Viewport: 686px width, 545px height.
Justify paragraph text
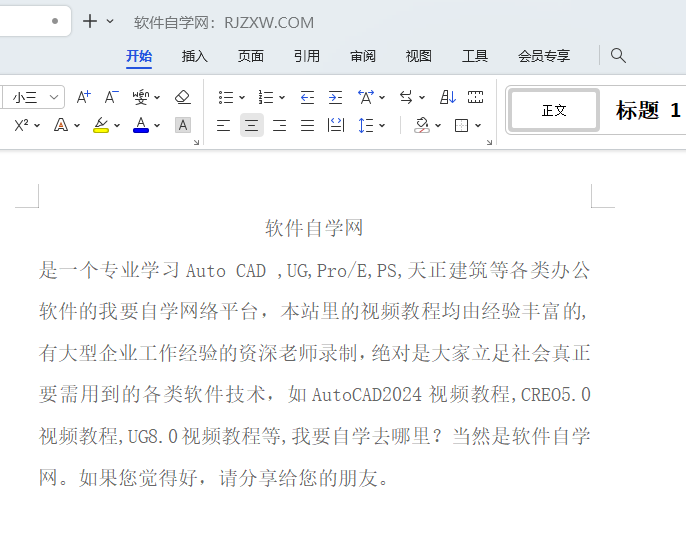pyautogui.click(x=308, y=126)
